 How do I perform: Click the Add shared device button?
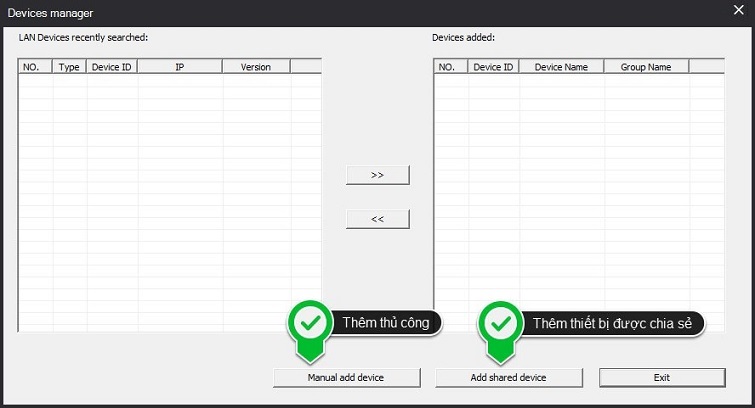coord(508,377)
